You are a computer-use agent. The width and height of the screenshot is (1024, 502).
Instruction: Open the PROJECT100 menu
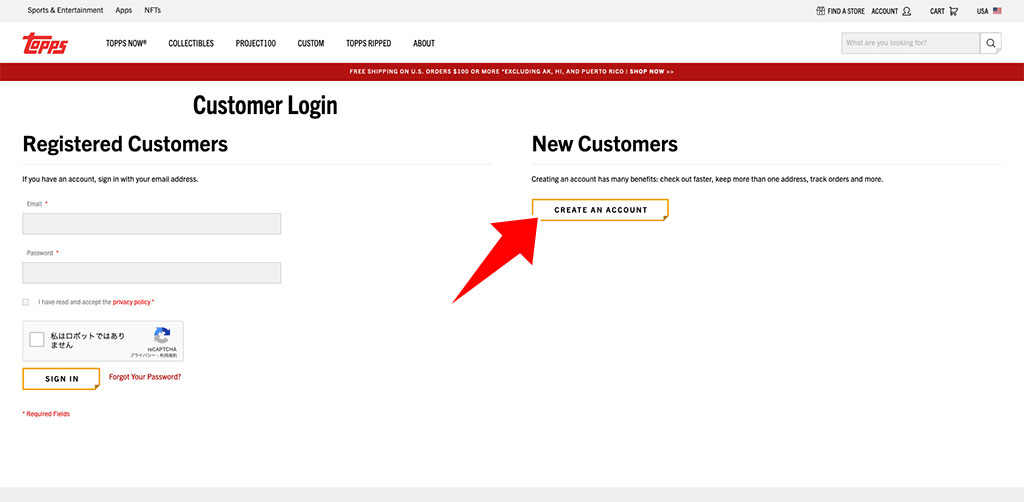pyautogui.click(x=255, y=43)
